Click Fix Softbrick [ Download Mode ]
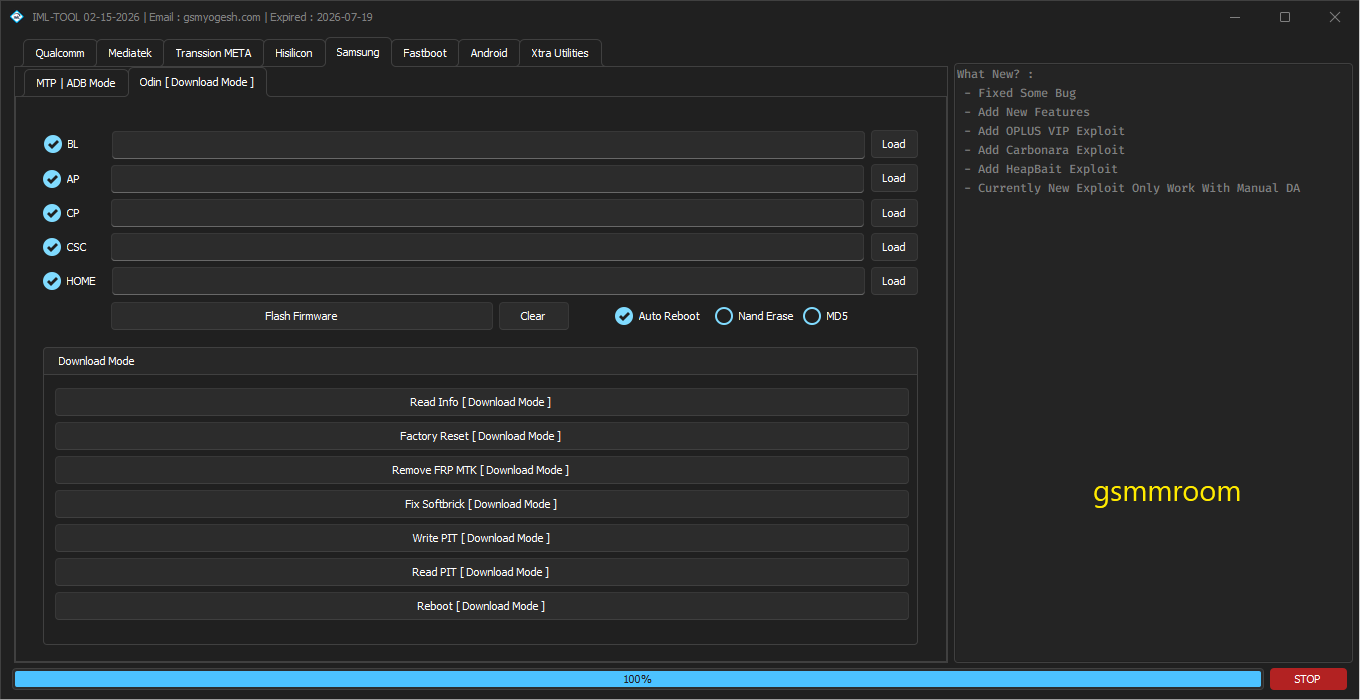The height and width of the screenshot is (700, 1360). (x=481, y=504)
